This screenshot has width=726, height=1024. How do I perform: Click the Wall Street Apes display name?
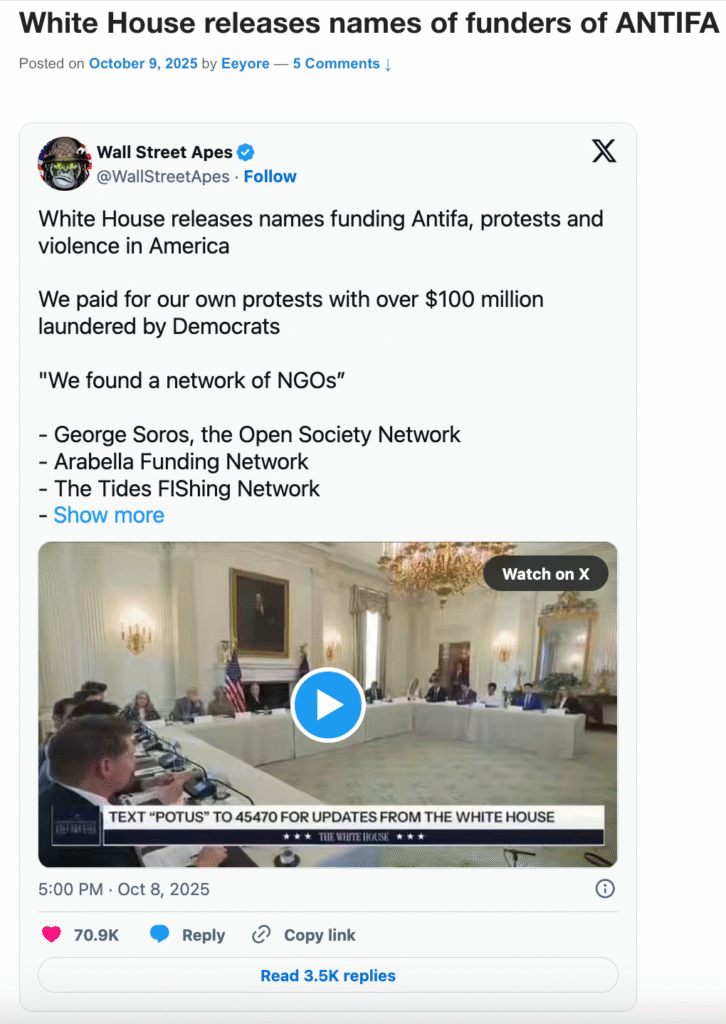[x=164, y=152]
